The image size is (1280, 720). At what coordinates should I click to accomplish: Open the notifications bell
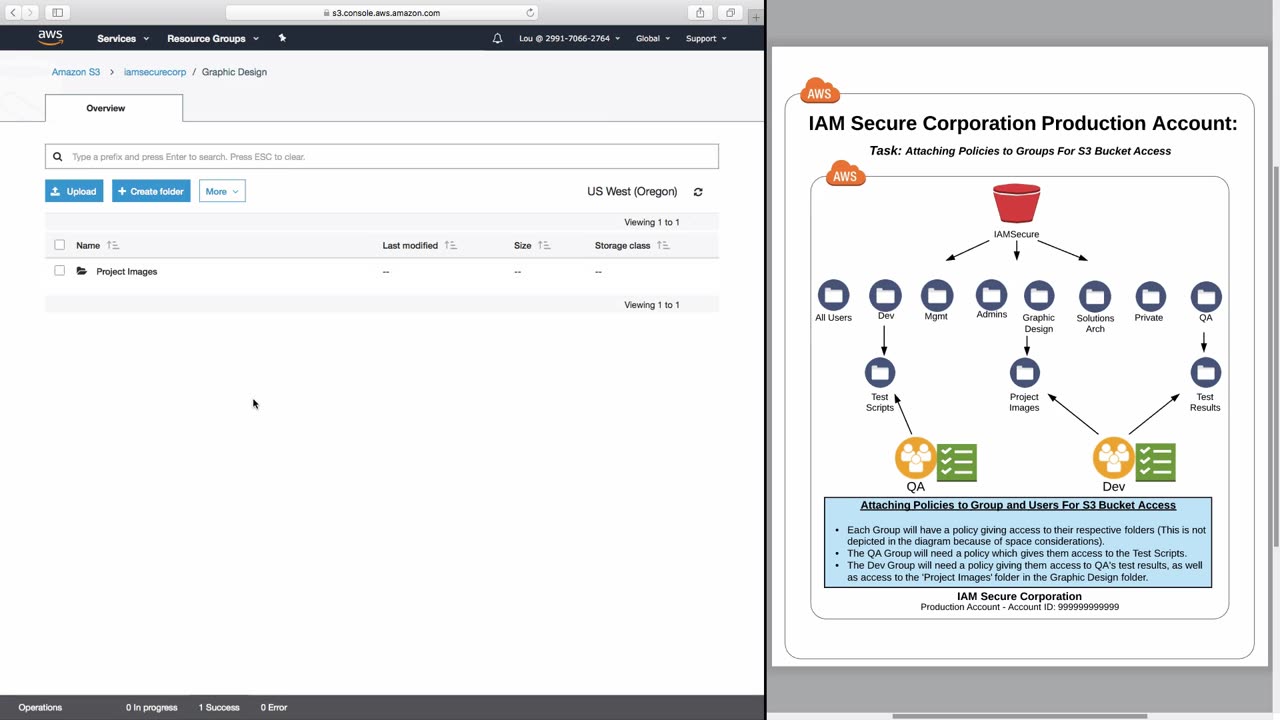pyautogui.click(x=497, y=38)
